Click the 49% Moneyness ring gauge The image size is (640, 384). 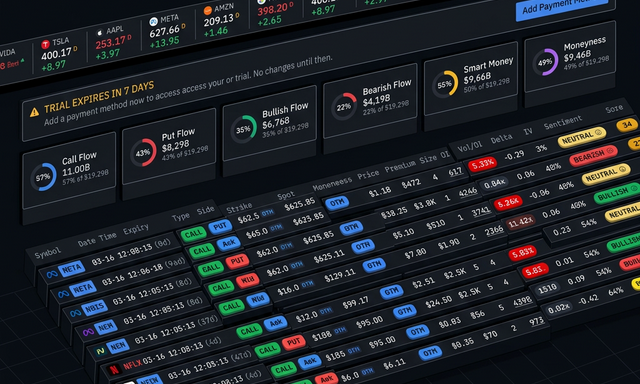click(x=545, y=62)
